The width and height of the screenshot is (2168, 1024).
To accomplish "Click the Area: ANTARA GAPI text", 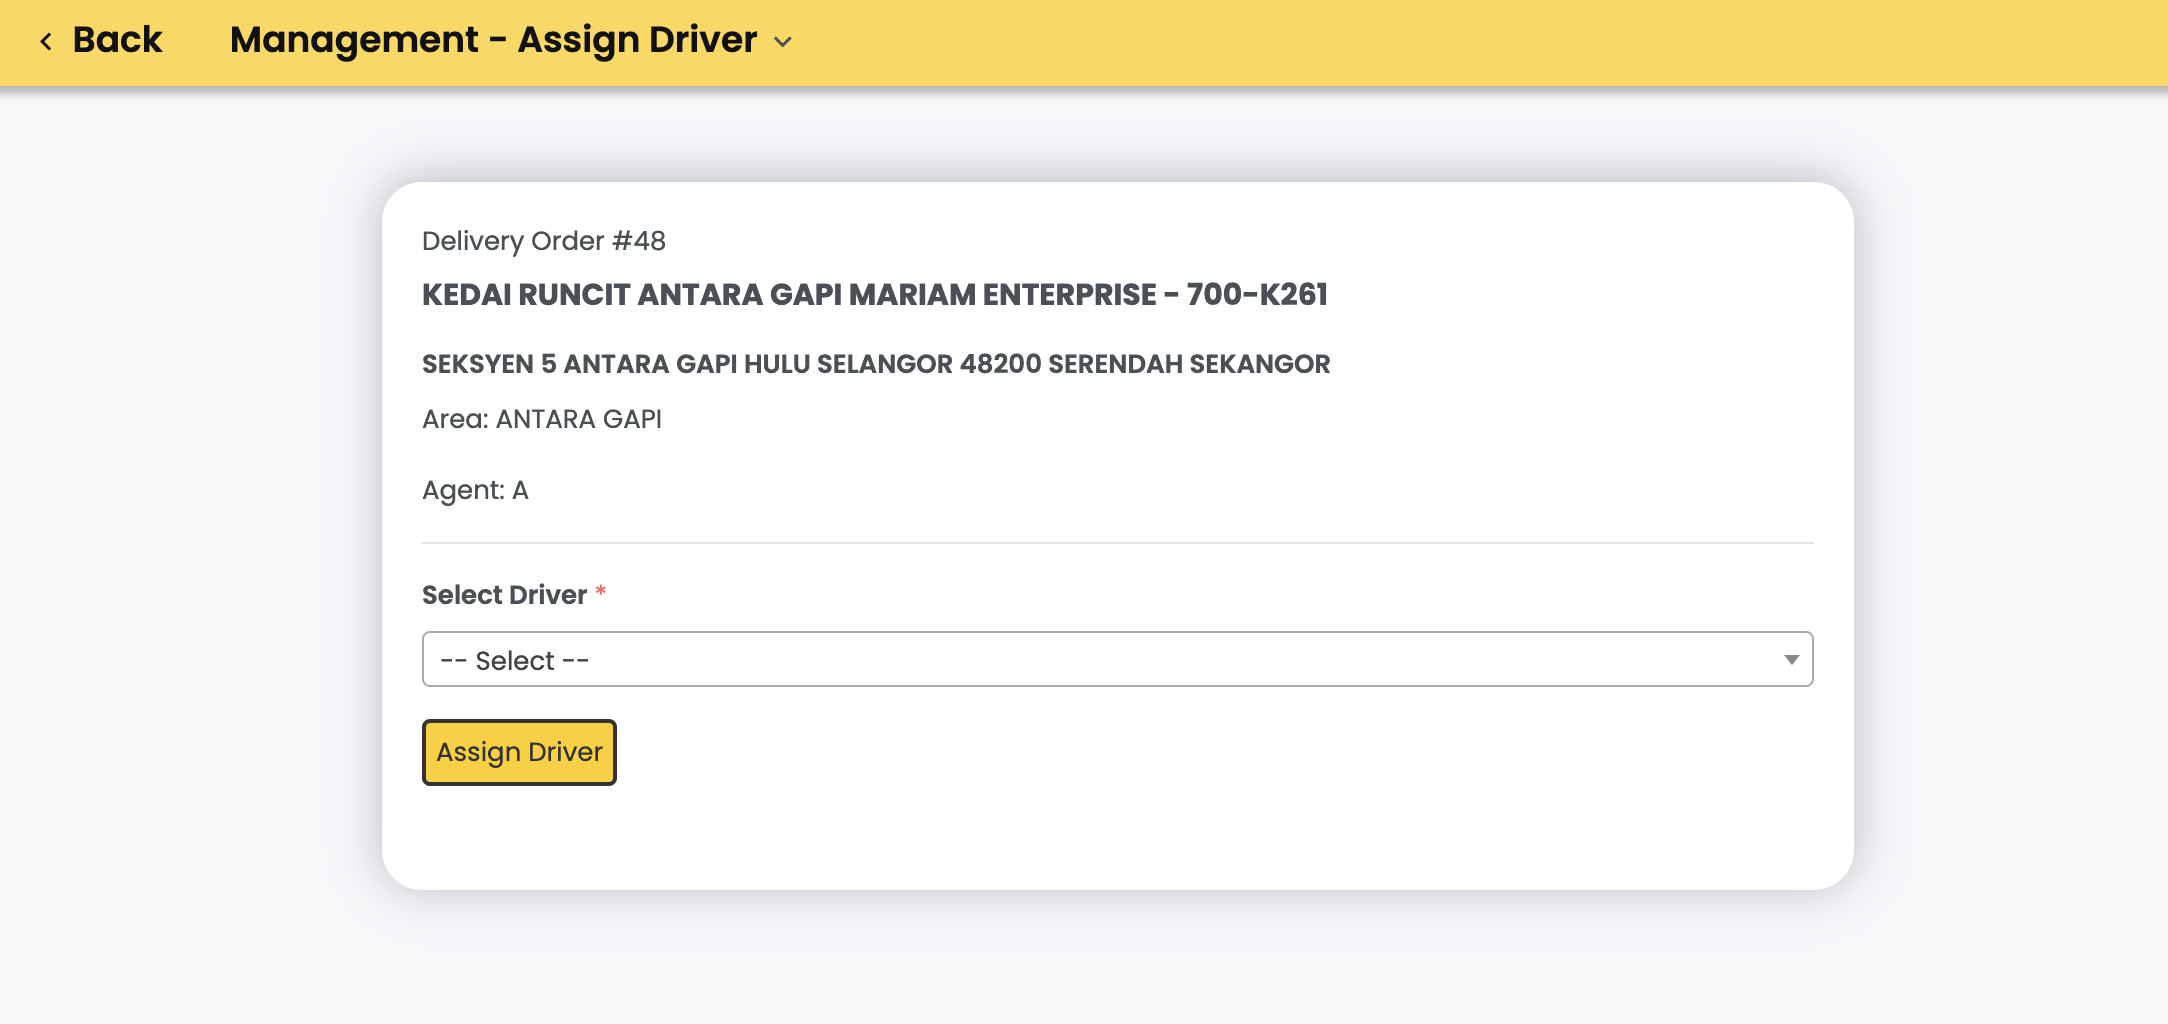I will click(541, 419).
